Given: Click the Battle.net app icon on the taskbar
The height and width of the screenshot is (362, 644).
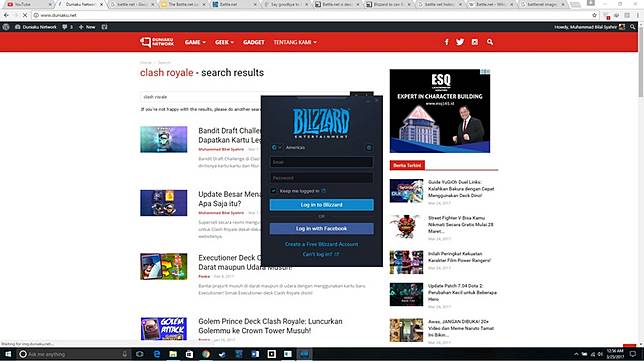Looking at the screenshot, I should [x=304, y=354].
